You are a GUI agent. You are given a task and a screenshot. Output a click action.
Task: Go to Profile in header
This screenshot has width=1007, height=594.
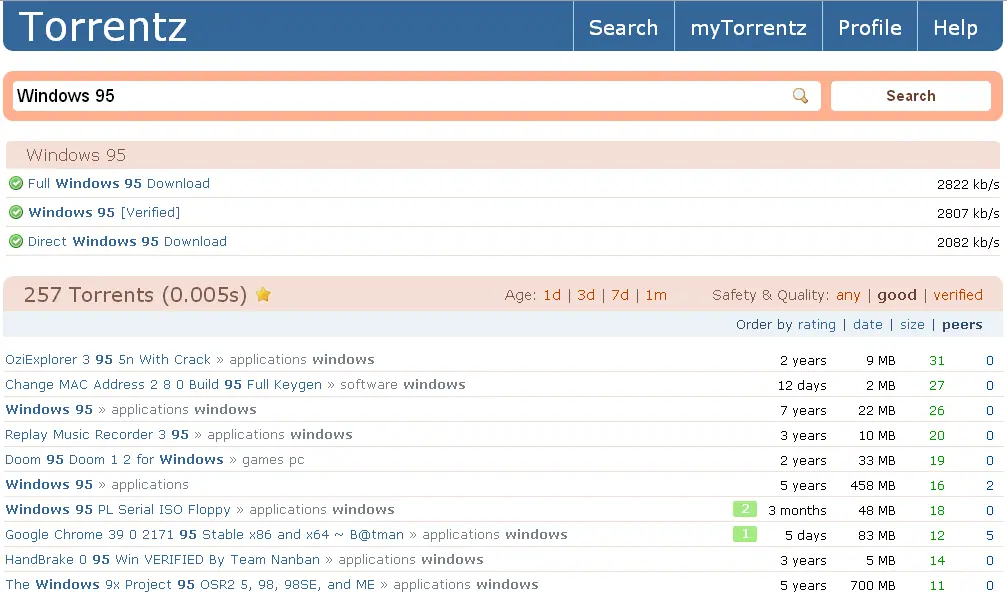(870, 28)
